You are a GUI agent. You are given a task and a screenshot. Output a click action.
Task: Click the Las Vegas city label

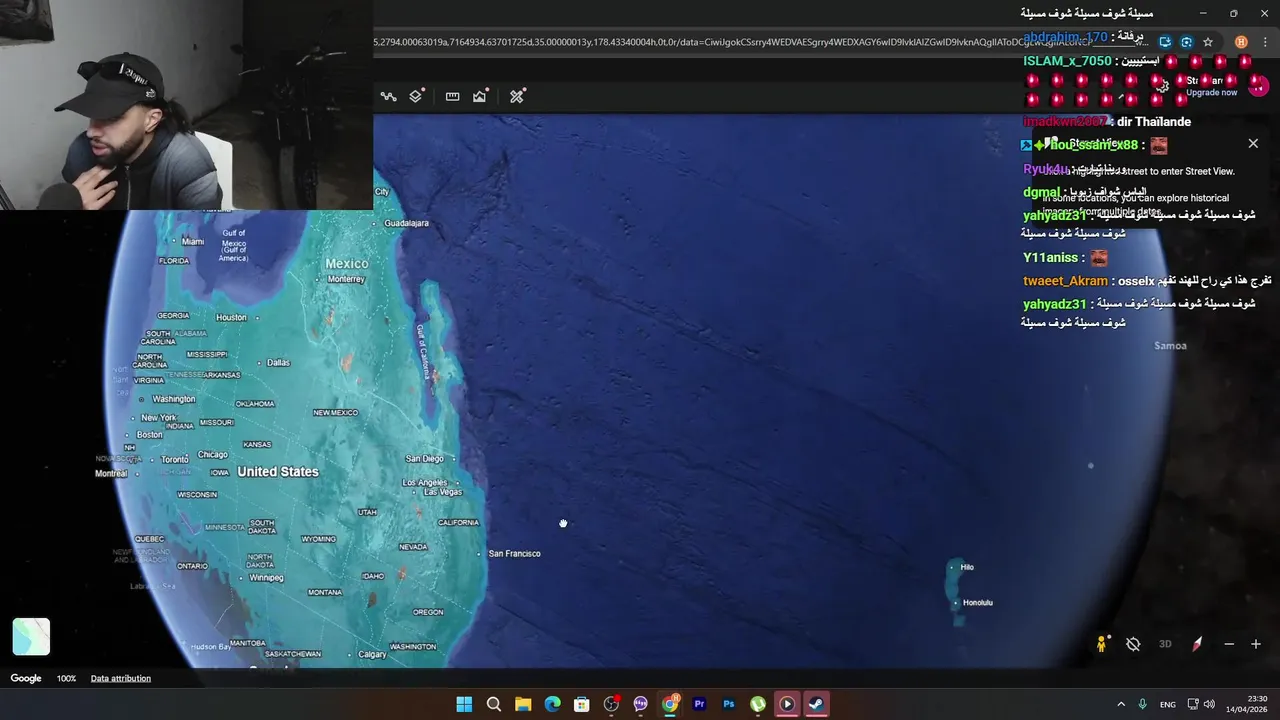(x=443, y=492)
